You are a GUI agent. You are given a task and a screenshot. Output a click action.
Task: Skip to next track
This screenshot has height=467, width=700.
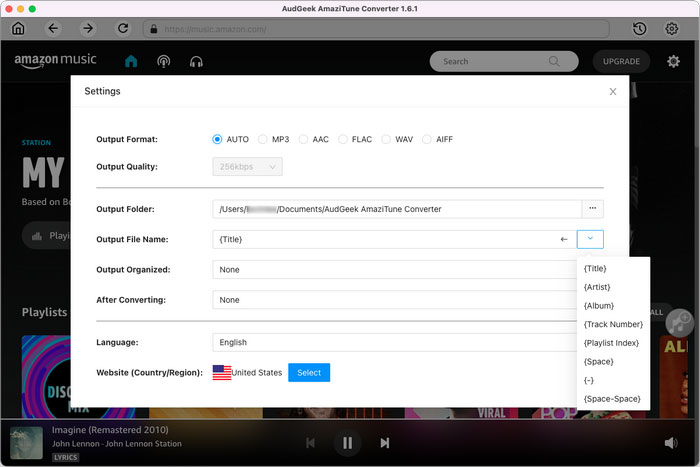384,443
